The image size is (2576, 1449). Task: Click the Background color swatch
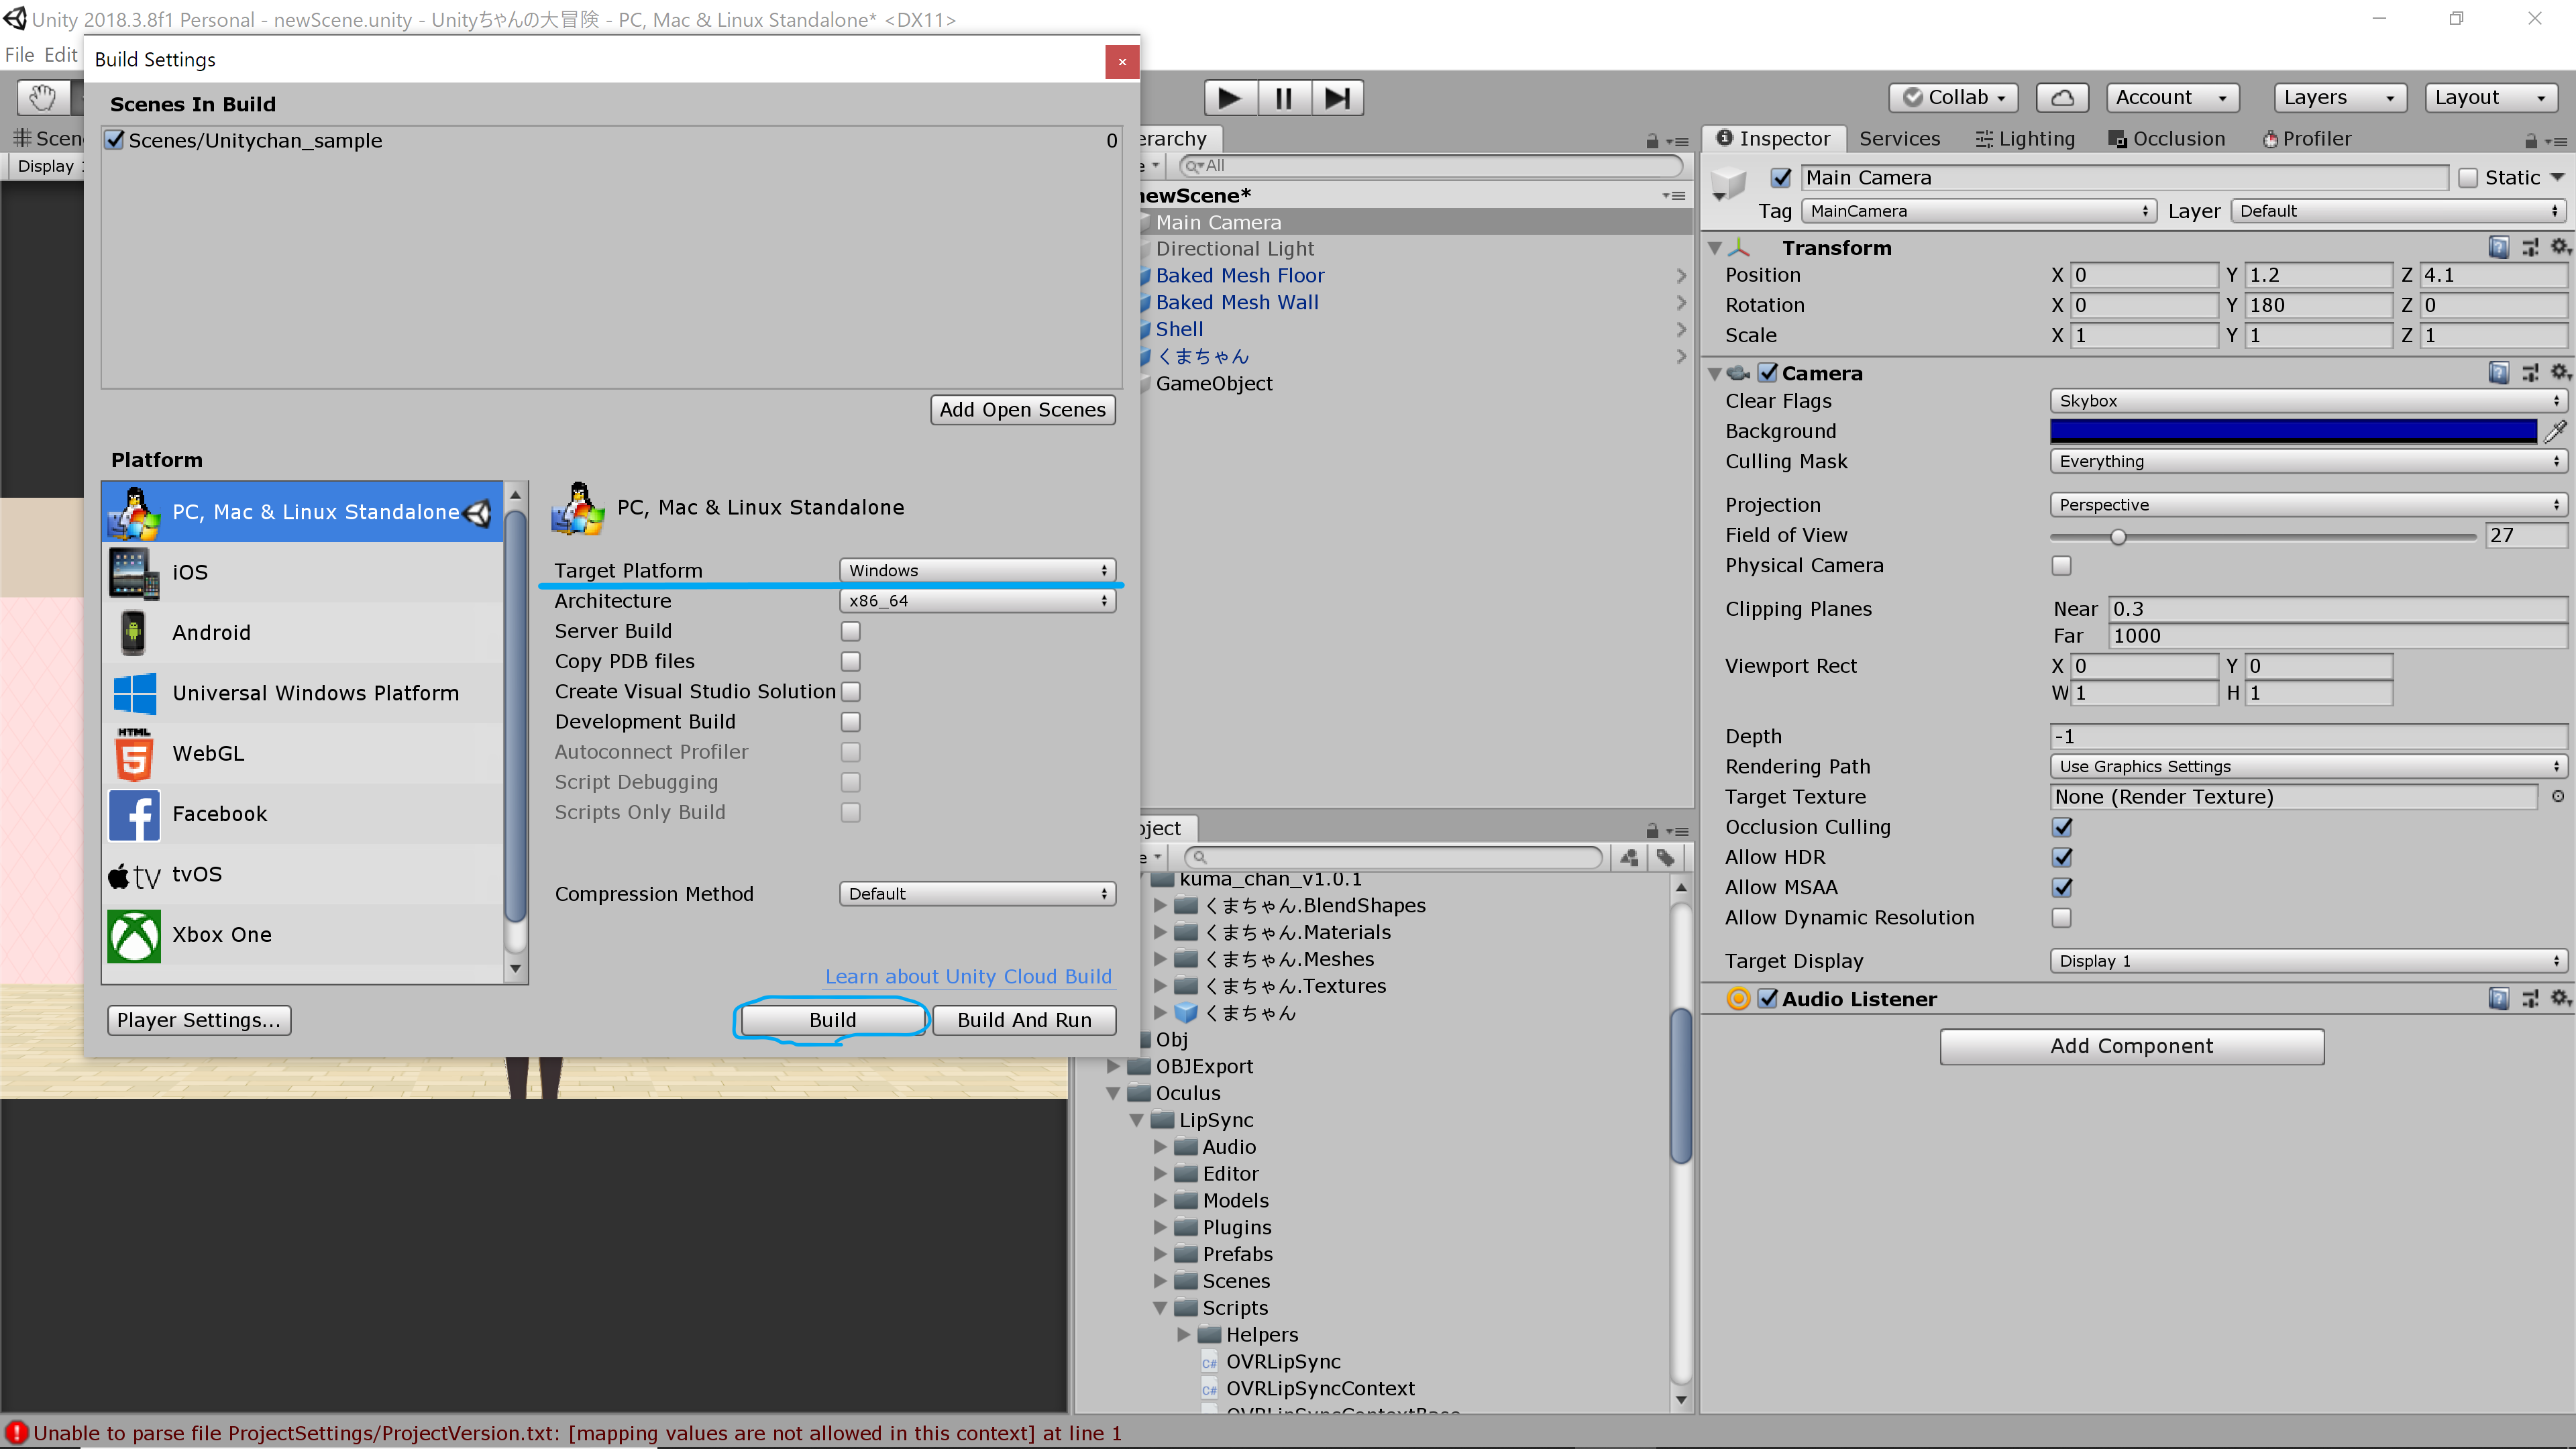pyautogui.click(x=2293, y=431)
